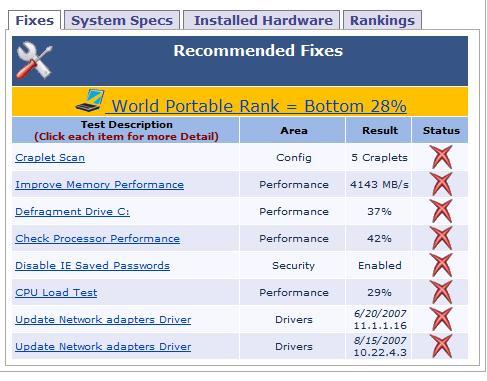
Task: Open World Portable Rank Bottom 28% link
Action: 256,106
